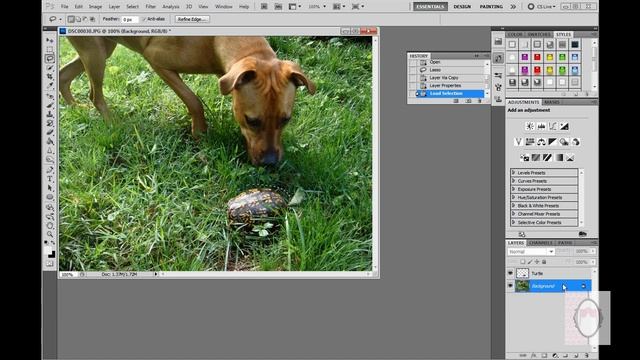Select the Brush tool

point(49,105)
